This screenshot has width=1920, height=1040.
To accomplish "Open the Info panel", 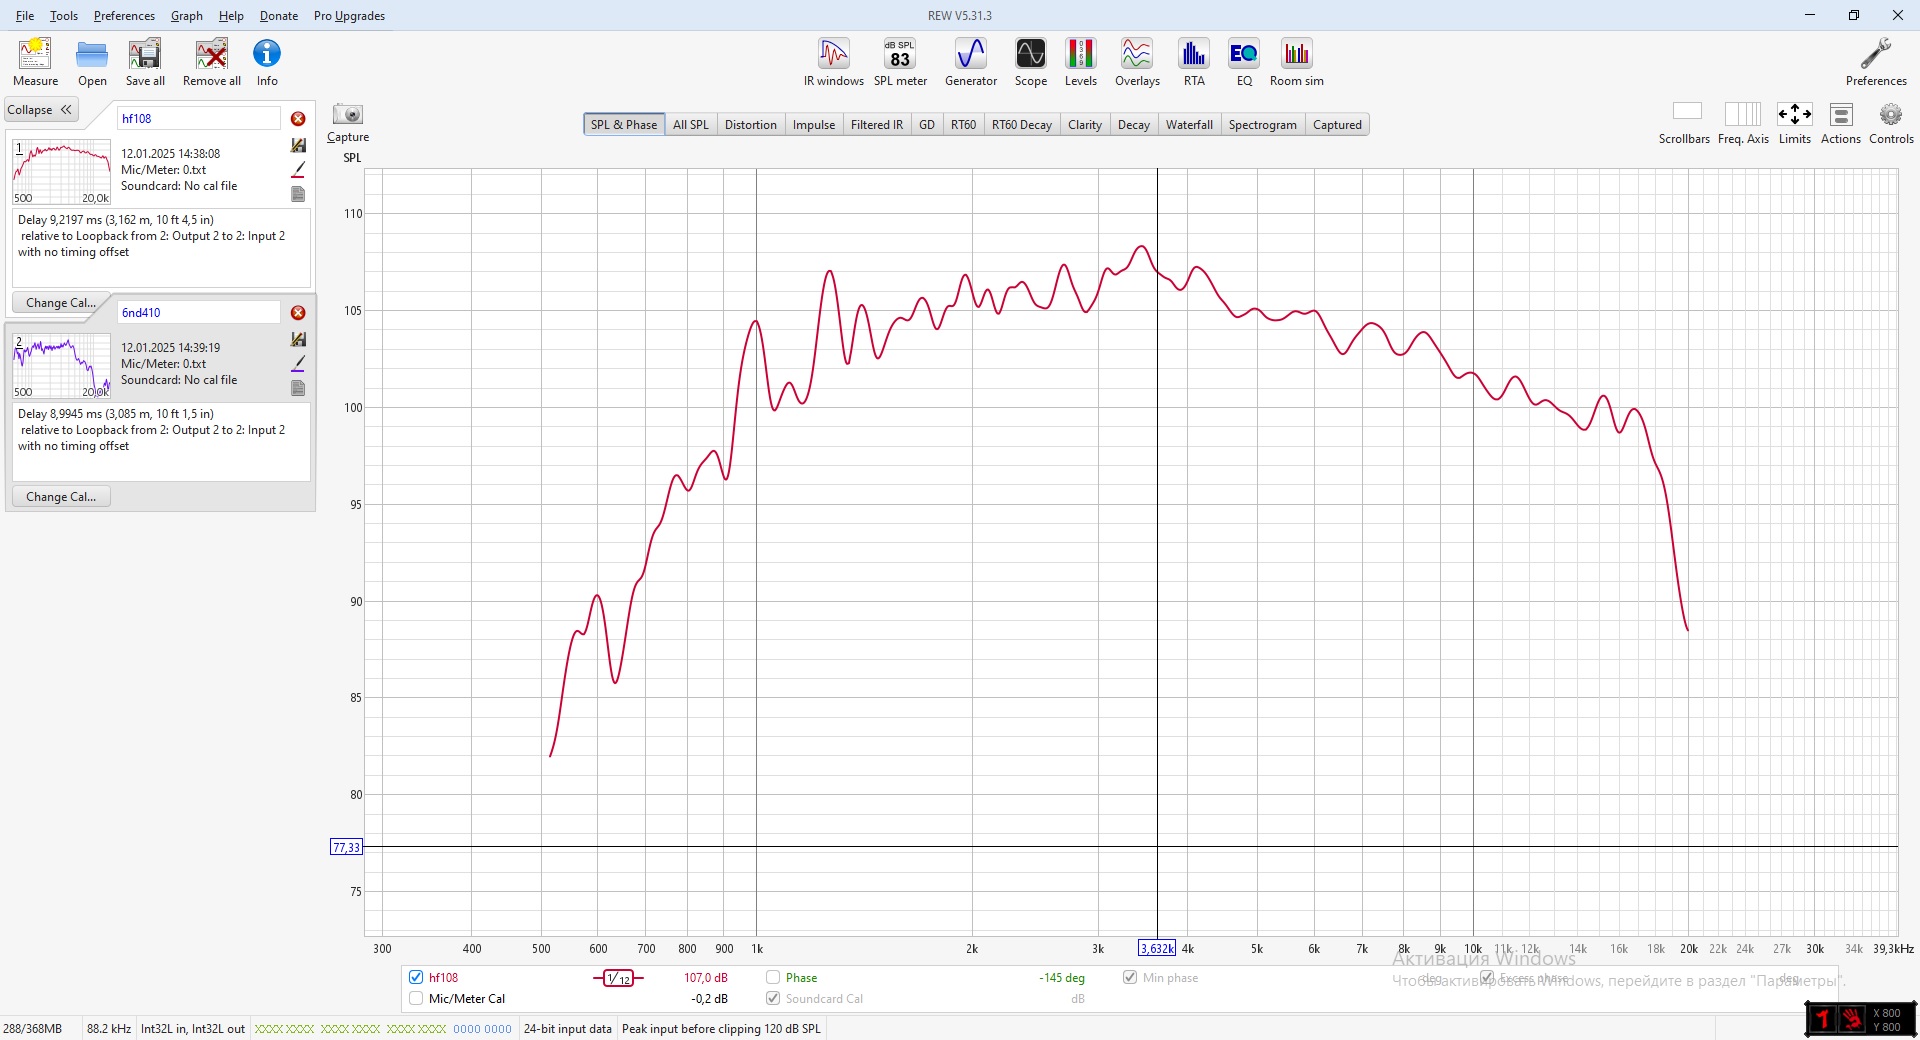I will coord(267,62).
